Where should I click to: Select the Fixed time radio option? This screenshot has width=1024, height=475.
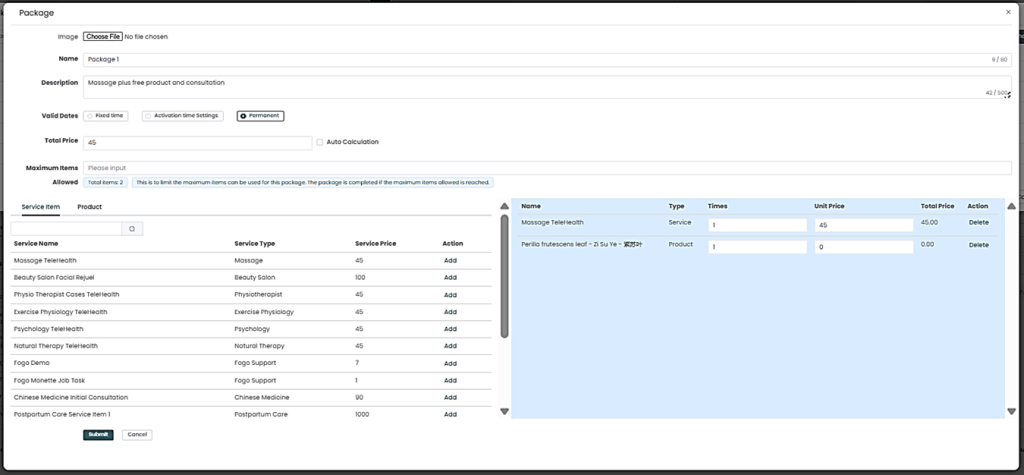pos(106,116)
